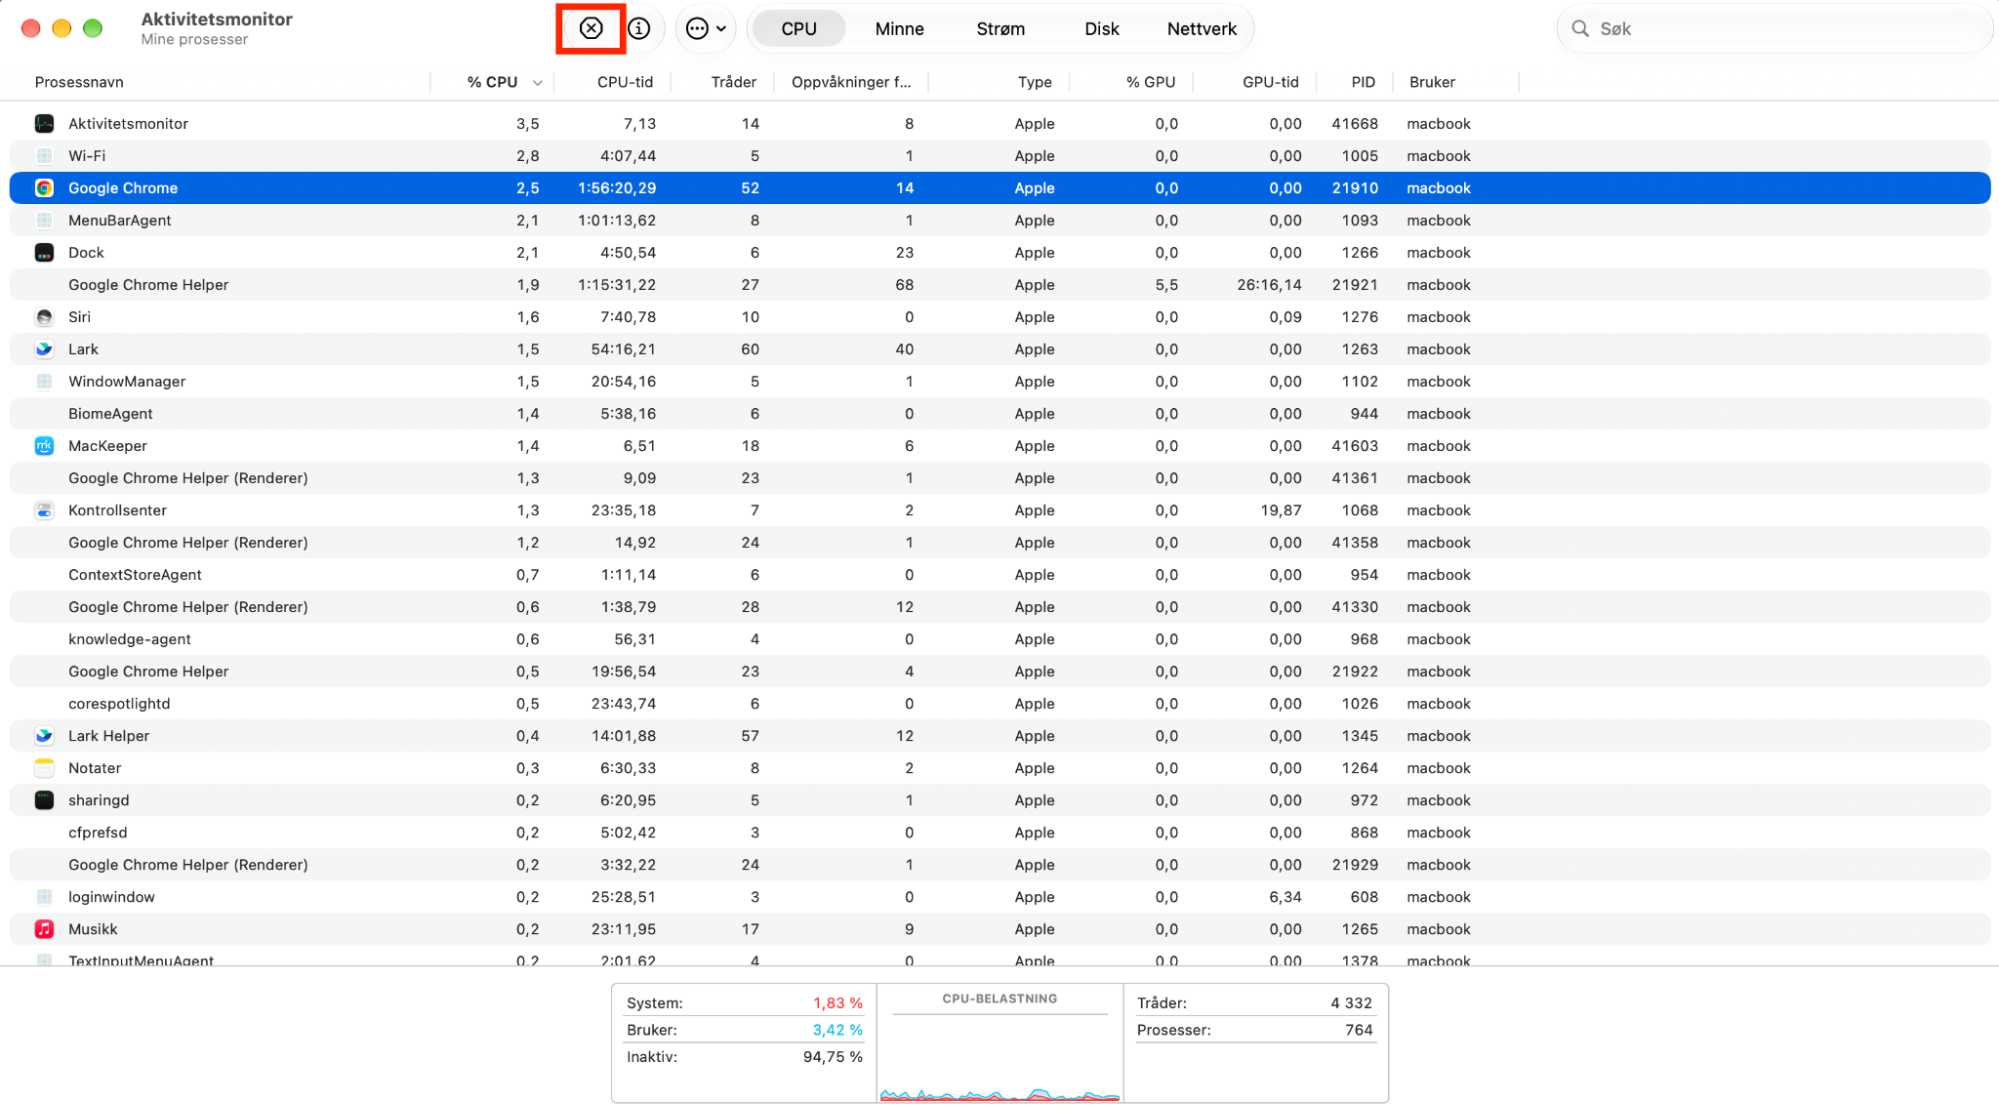The width and height of the screenshot is (1999, 1113).
Task: Select the Lark Helper process icon
Action: pyautogui.click(x=44, y=735)
